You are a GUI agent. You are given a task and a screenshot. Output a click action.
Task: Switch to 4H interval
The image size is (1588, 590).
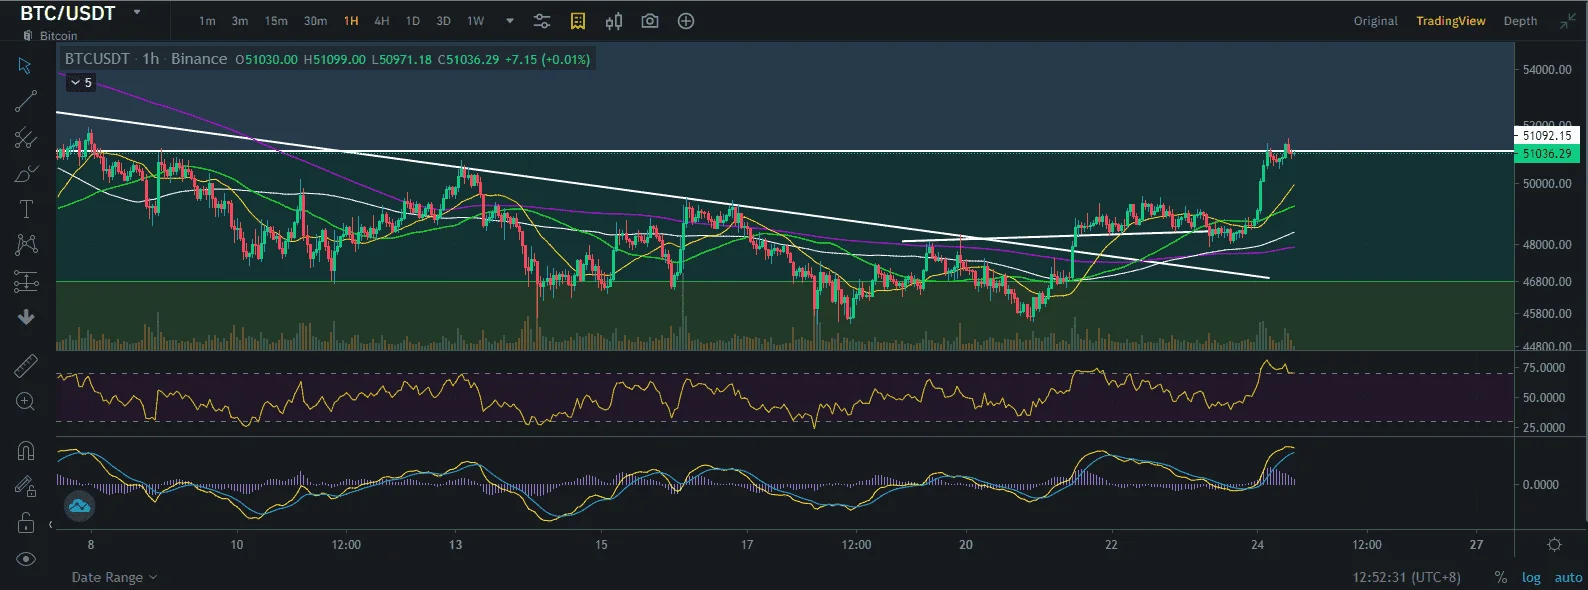pos(382,21)
